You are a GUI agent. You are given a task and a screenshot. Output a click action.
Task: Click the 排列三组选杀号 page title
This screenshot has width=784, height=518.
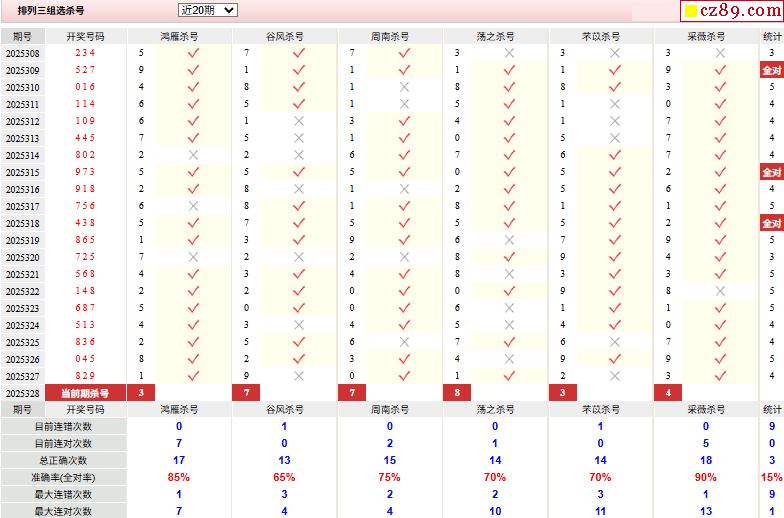51,10
